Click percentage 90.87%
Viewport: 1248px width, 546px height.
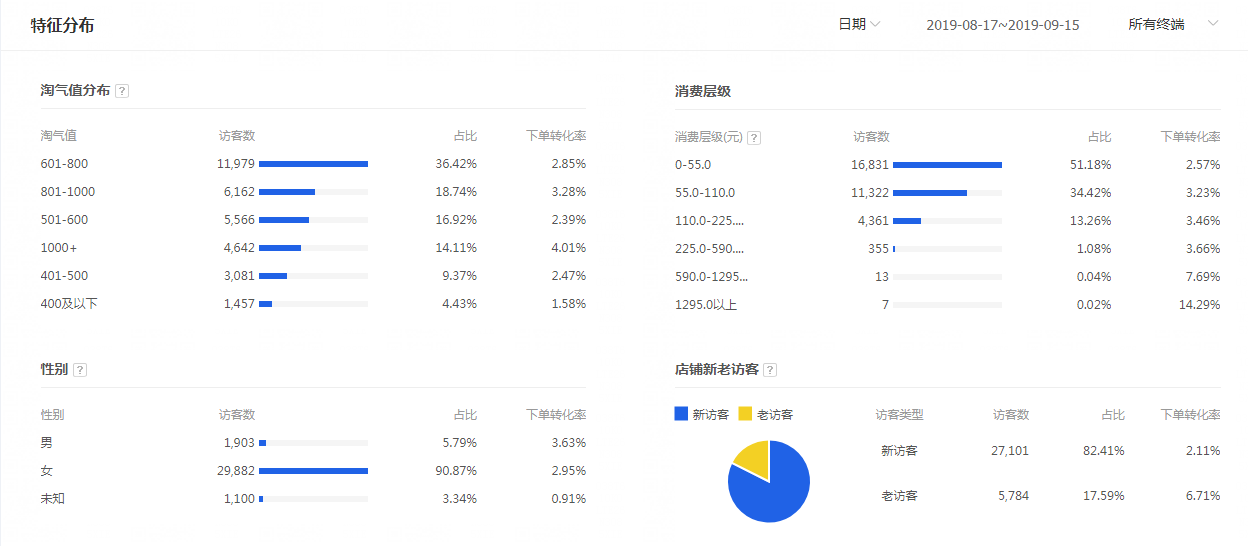(x=456, y=471)
